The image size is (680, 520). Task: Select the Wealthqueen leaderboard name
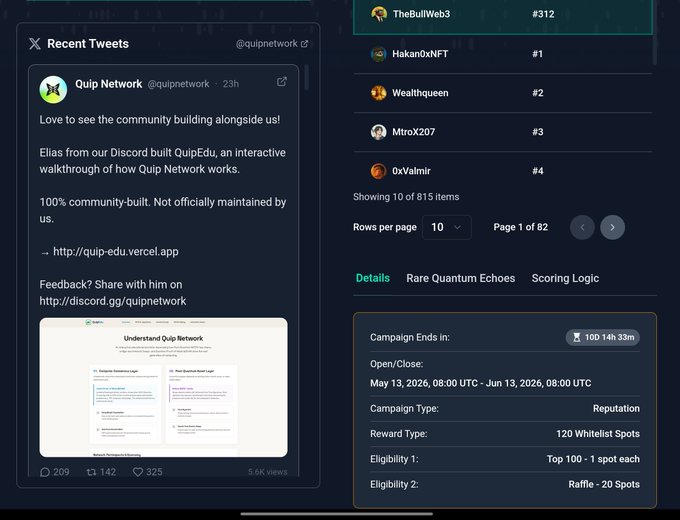point(420,93)
